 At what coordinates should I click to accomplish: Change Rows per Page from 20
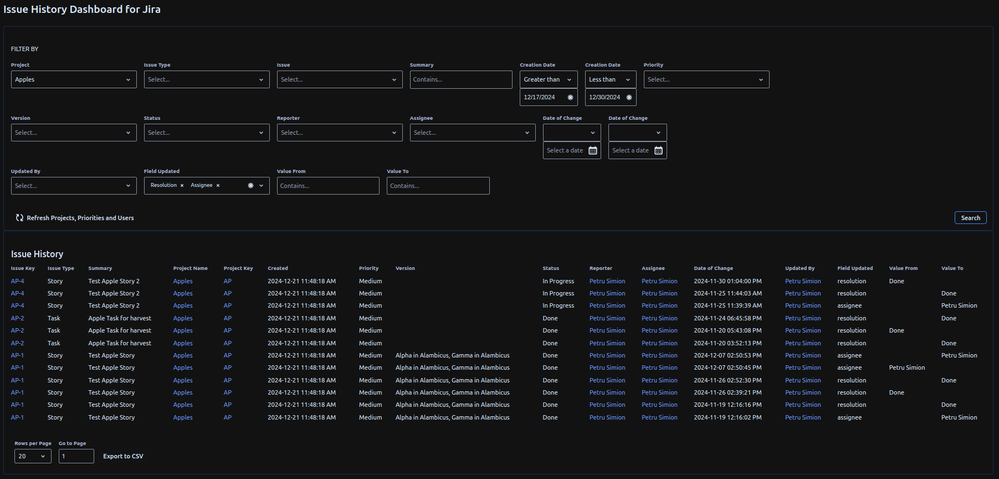pyautogui.click(x=33, y=456)
